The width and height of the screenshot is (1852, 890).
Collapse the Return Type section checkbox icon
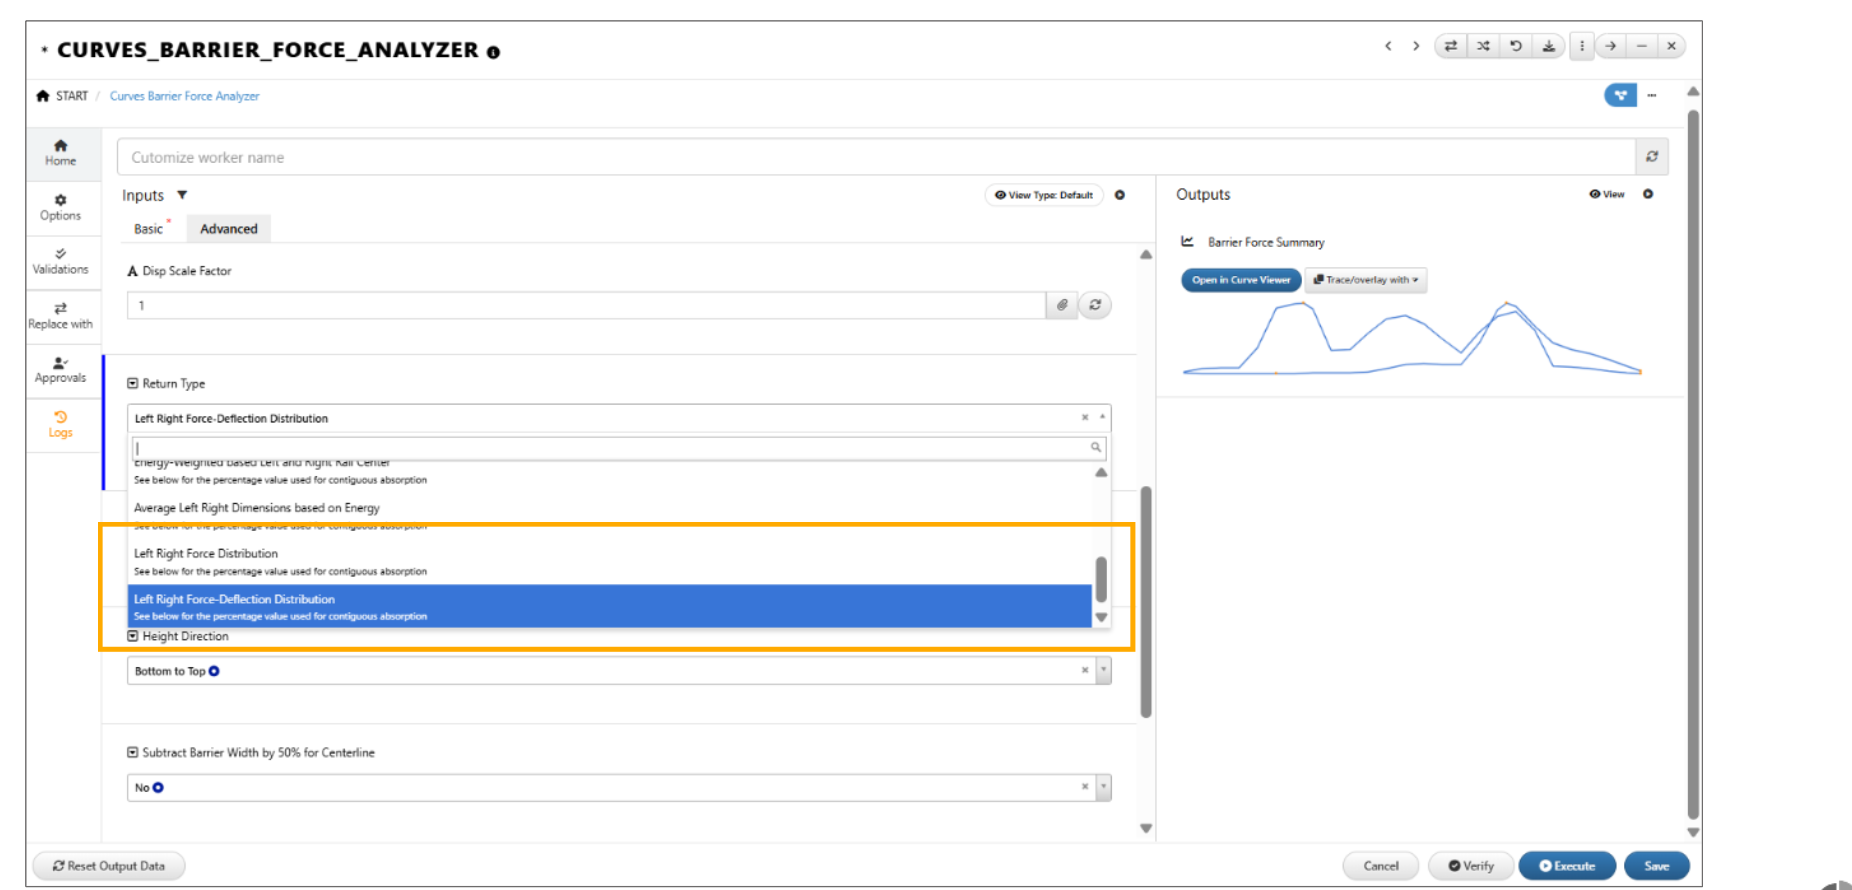[x=133, y=384]
